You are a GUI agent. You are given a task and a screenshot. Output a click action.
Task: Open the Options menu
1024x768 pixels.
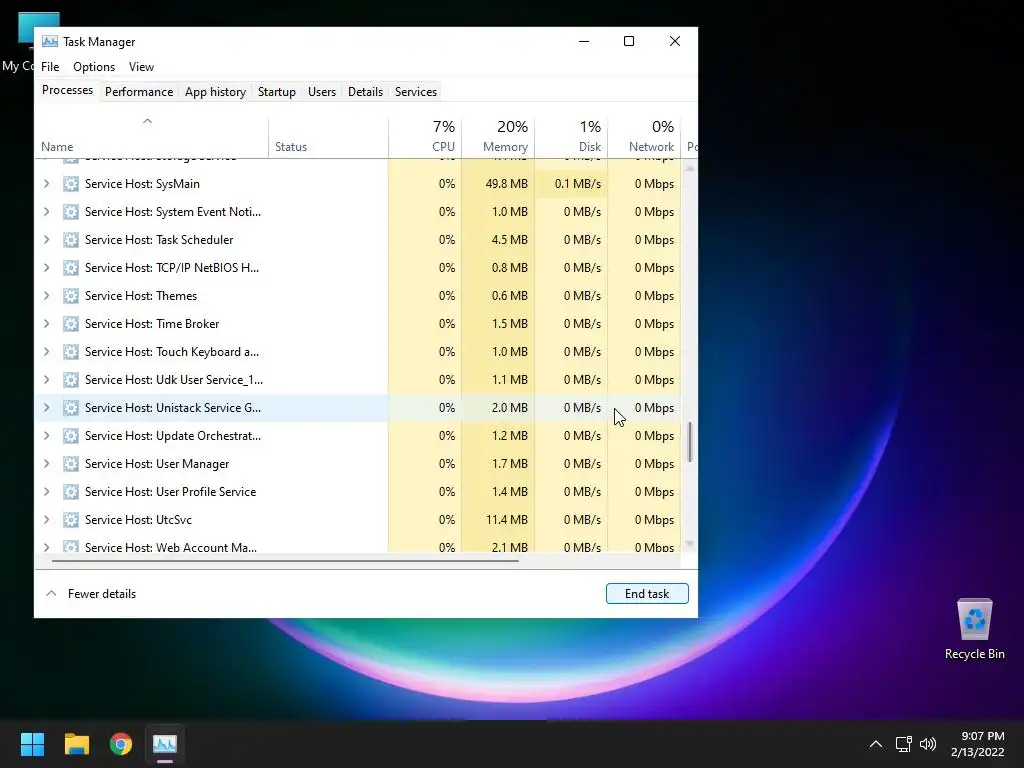click(x=94, y=67)
